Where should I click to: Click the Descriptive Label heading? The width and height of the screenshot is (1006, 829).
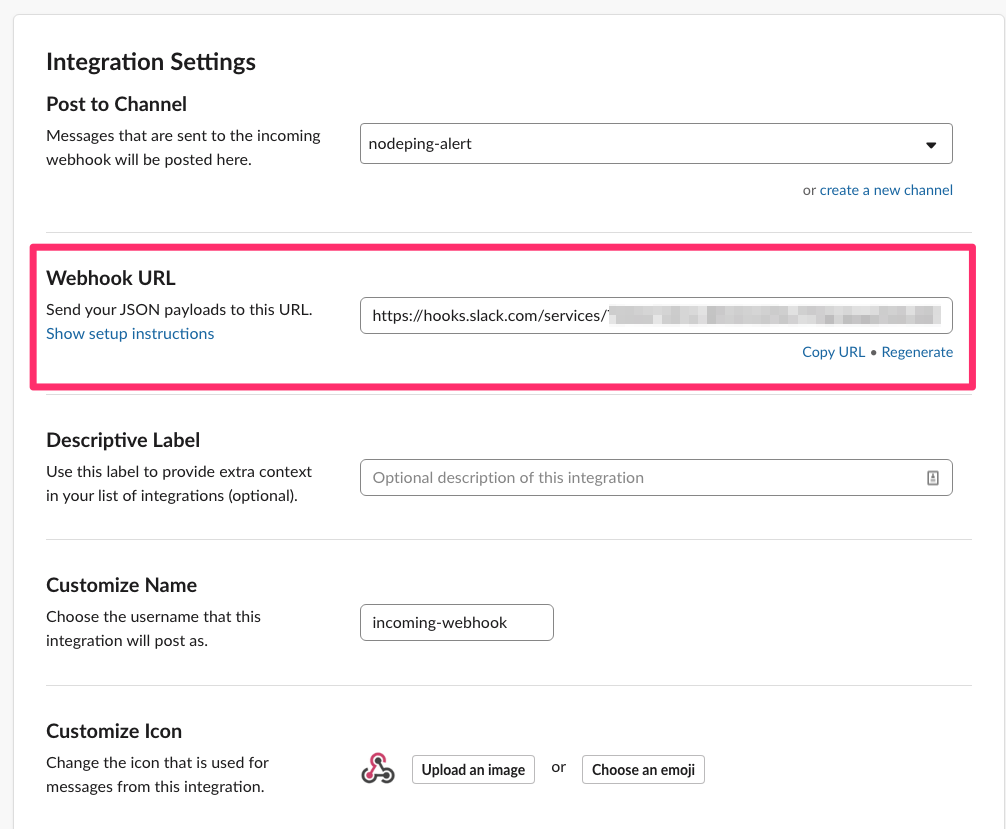pos(123,440)
